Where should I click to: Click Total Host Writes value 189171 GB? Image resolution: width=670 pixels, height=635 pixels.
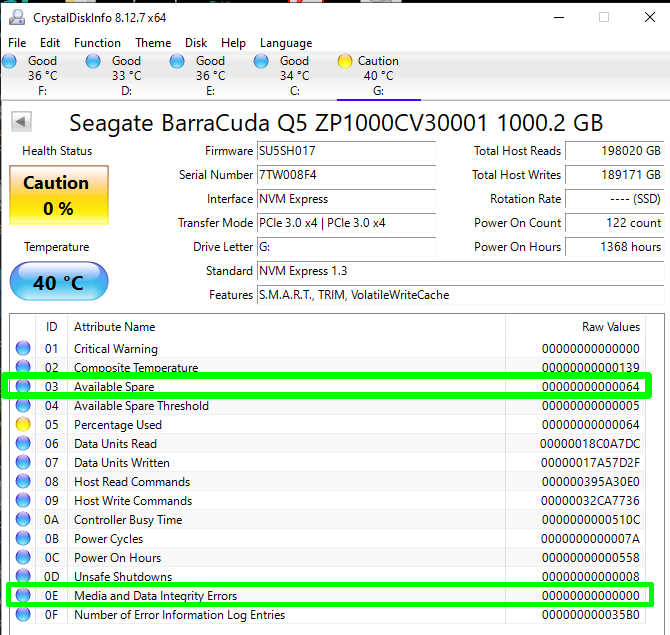pos(615,175)
